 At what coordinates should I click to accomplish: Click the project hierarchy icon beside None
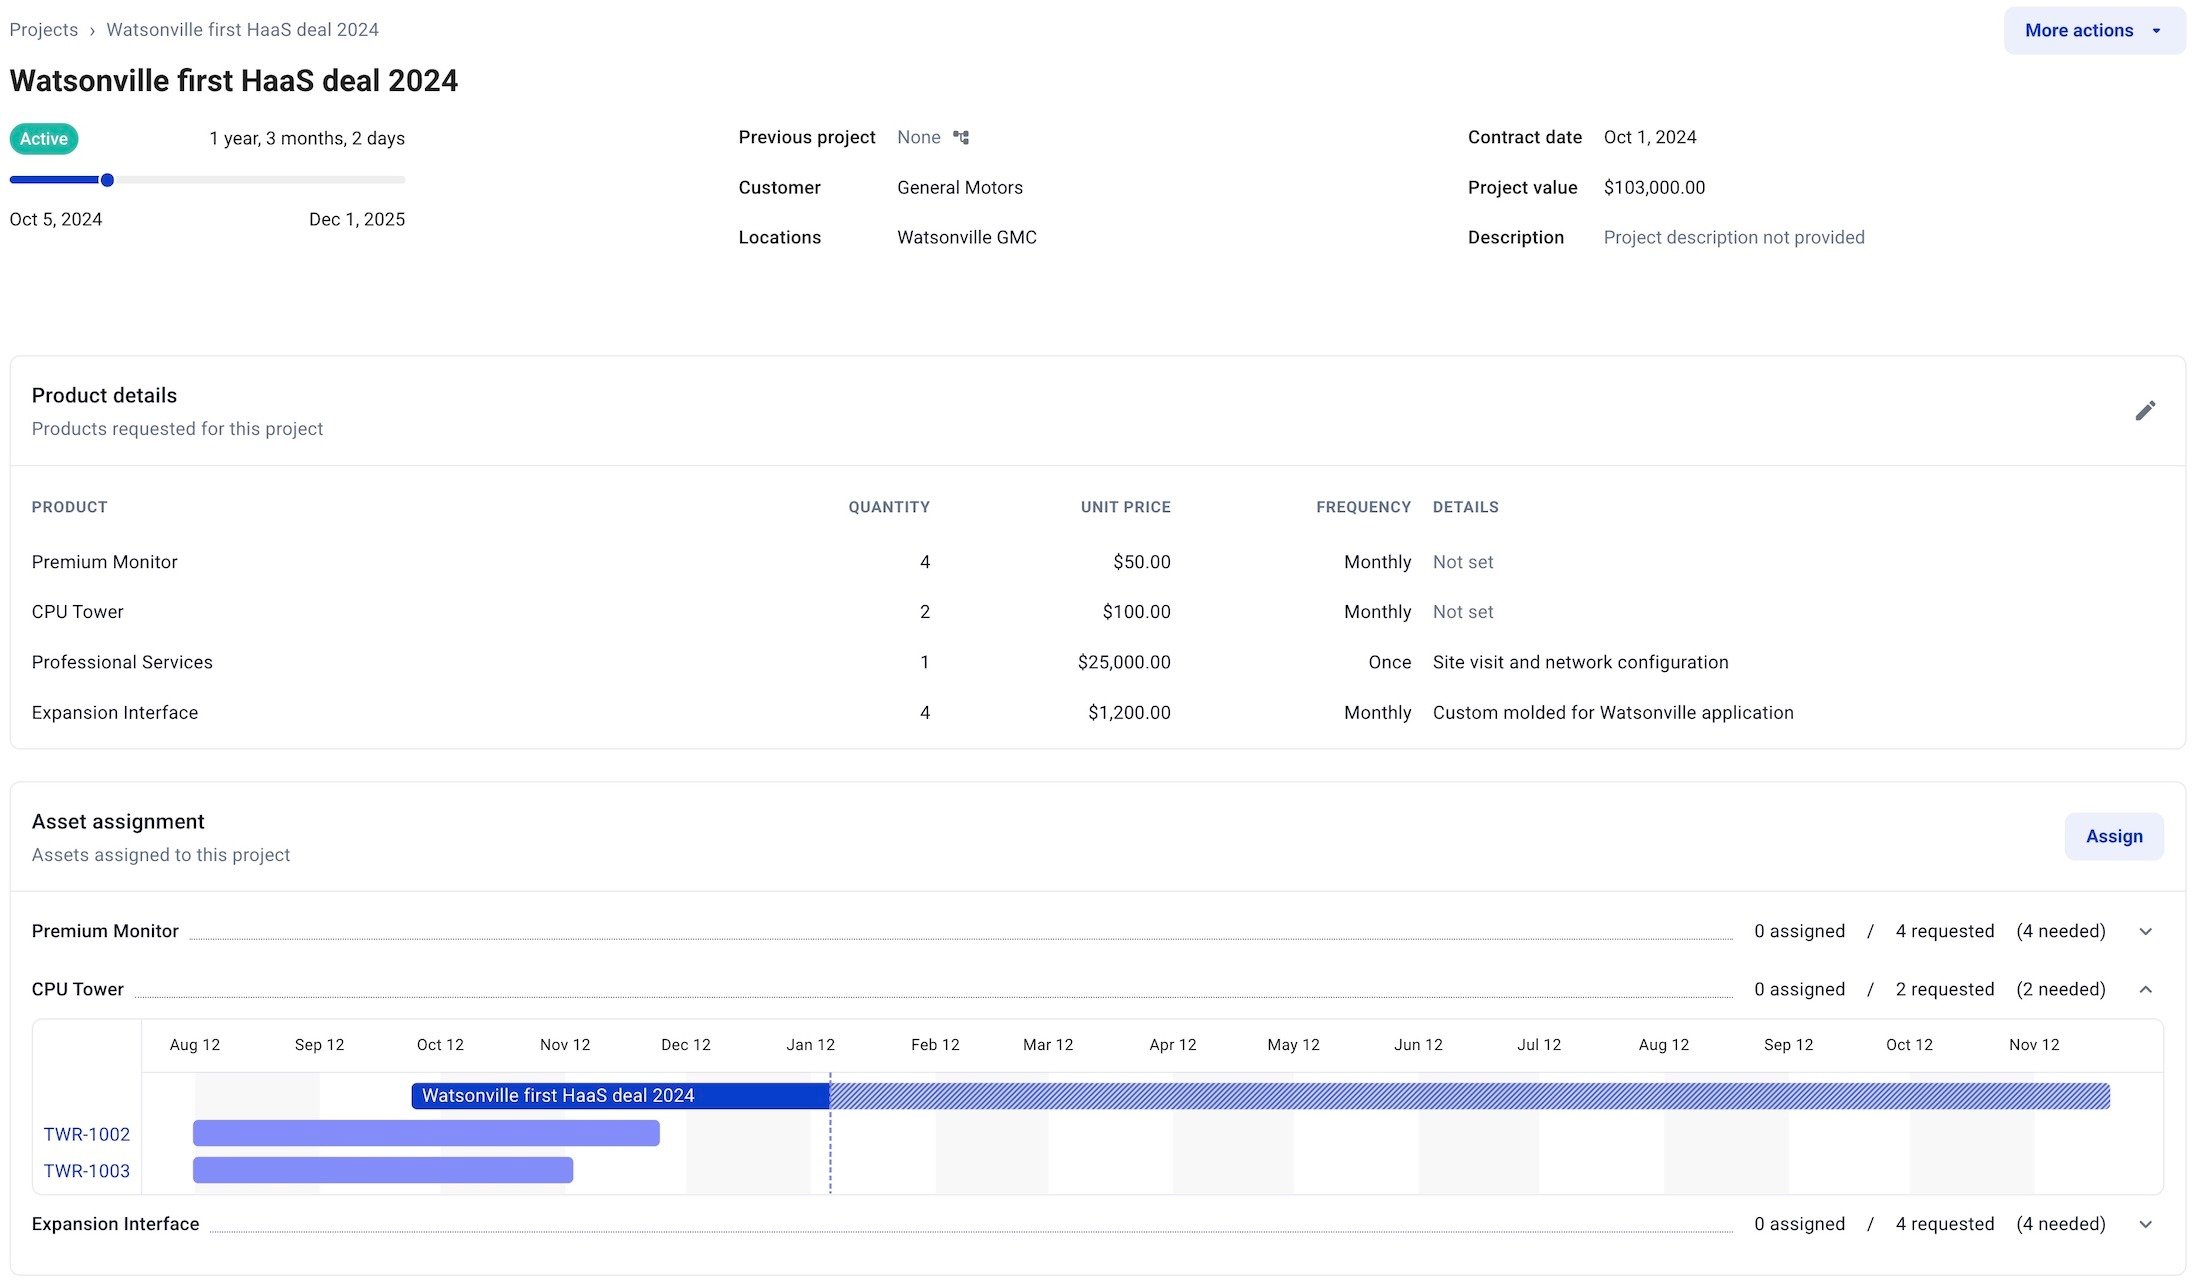961,137
